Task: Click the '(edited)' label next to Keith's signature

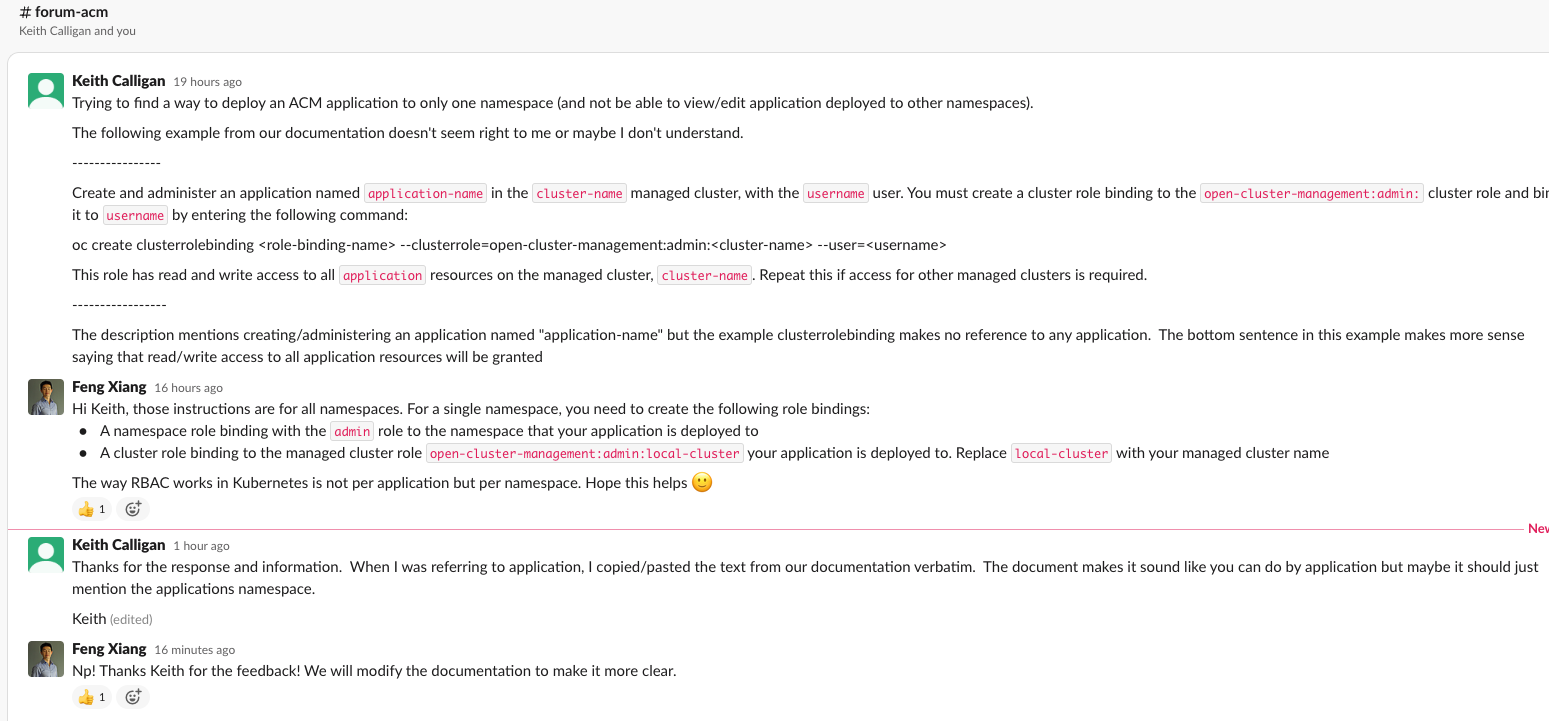Action: coord(131,620)
